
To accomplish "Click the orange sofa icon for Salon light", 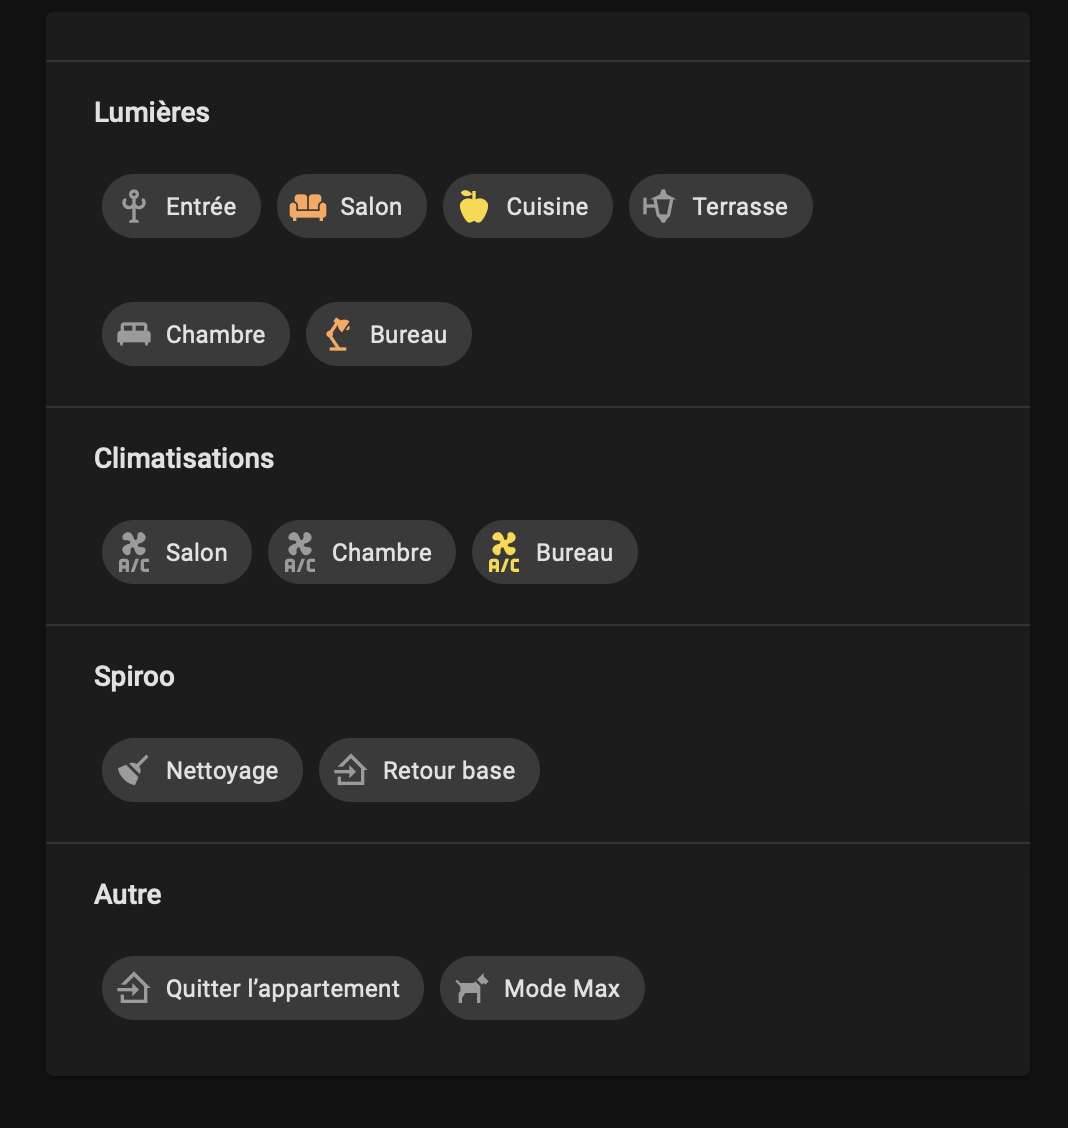I will click(x=308, y=206).
